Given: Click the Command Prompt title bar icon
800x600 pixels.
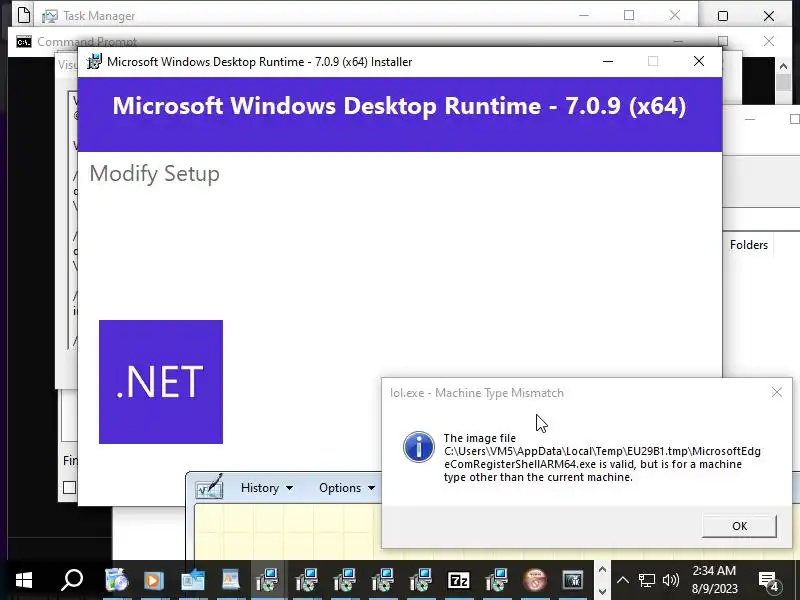Looking at the screenshot, I should [x=23, y=42].
